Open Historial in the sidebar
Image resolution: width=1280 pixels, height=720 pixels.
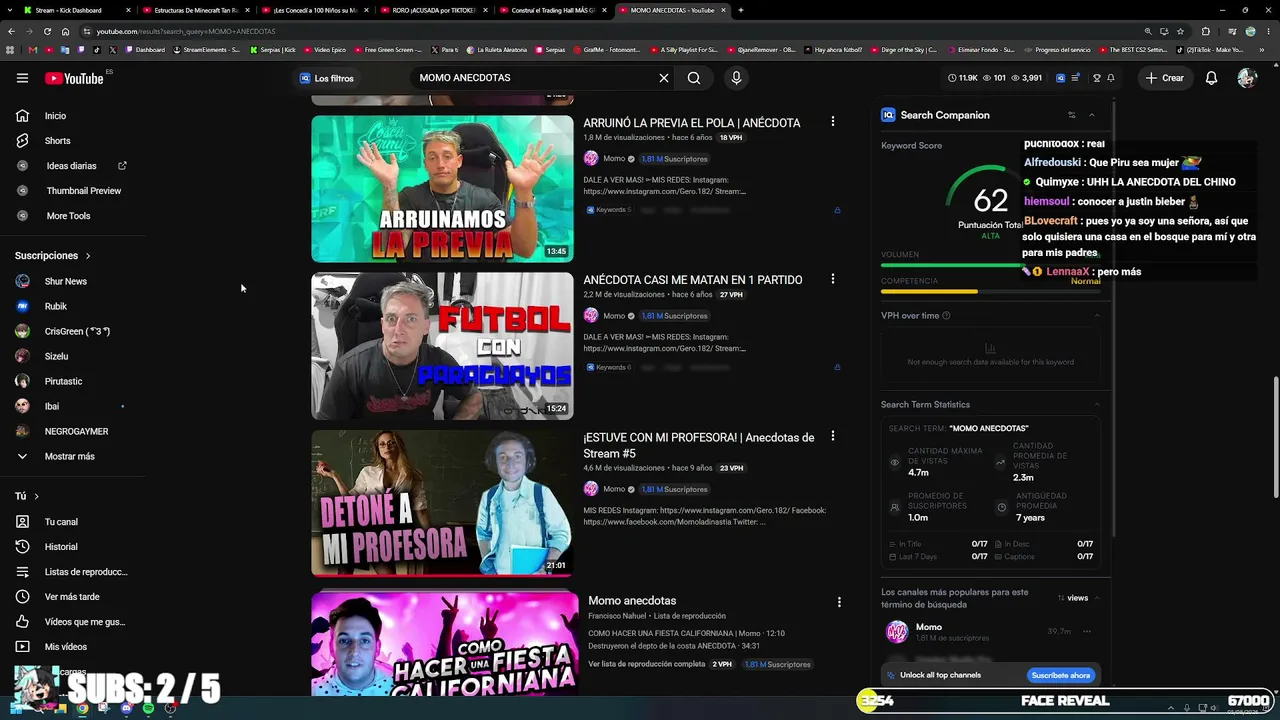[x=61, y=547]
